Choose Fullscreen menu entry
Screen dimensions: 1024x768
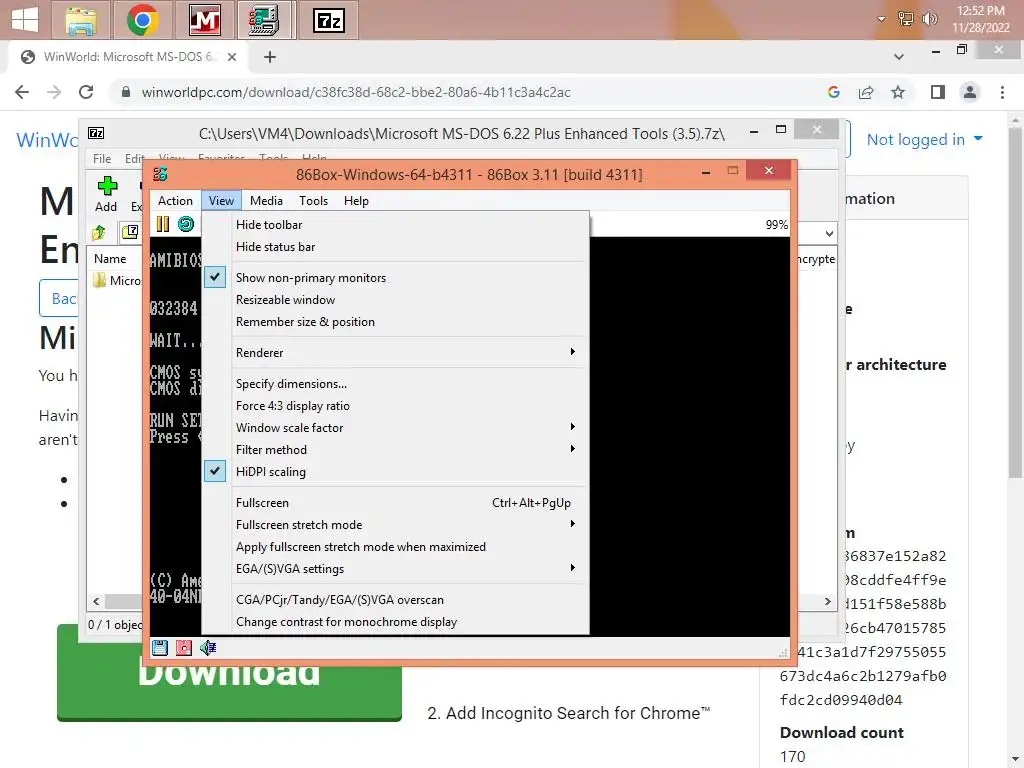(396, 503)
